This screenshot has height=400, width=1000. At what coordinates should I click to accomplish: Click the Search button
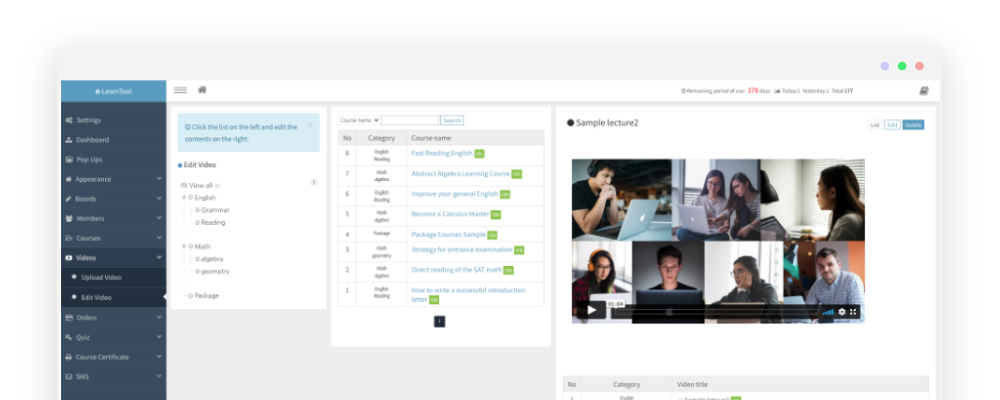coord(452,120)
